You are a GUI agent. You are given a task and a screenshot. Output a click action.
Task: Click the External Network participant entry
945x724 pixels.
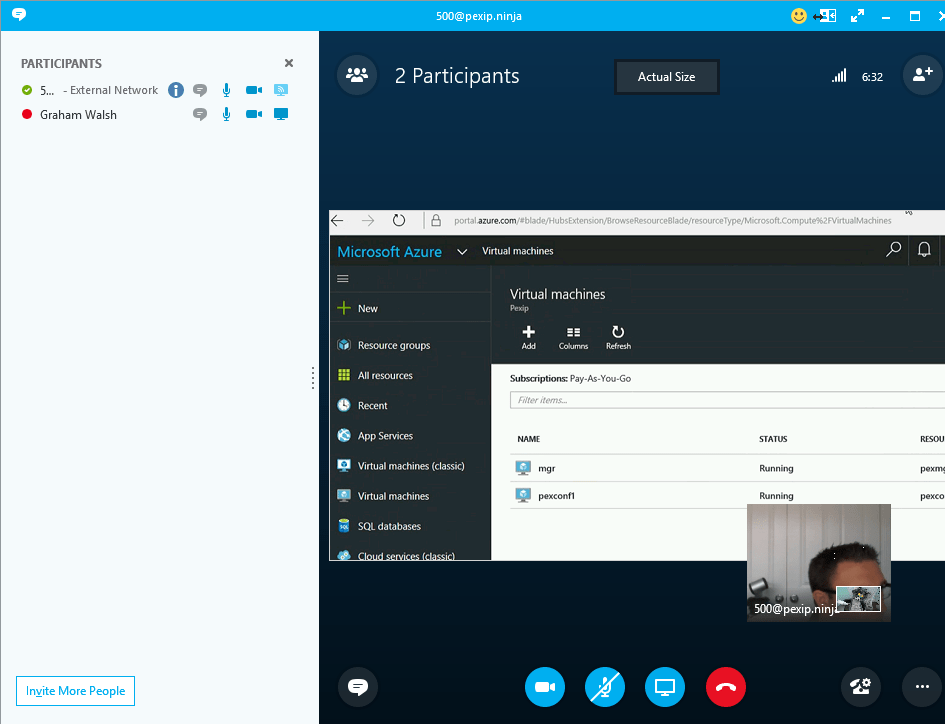tap(99, 90)
